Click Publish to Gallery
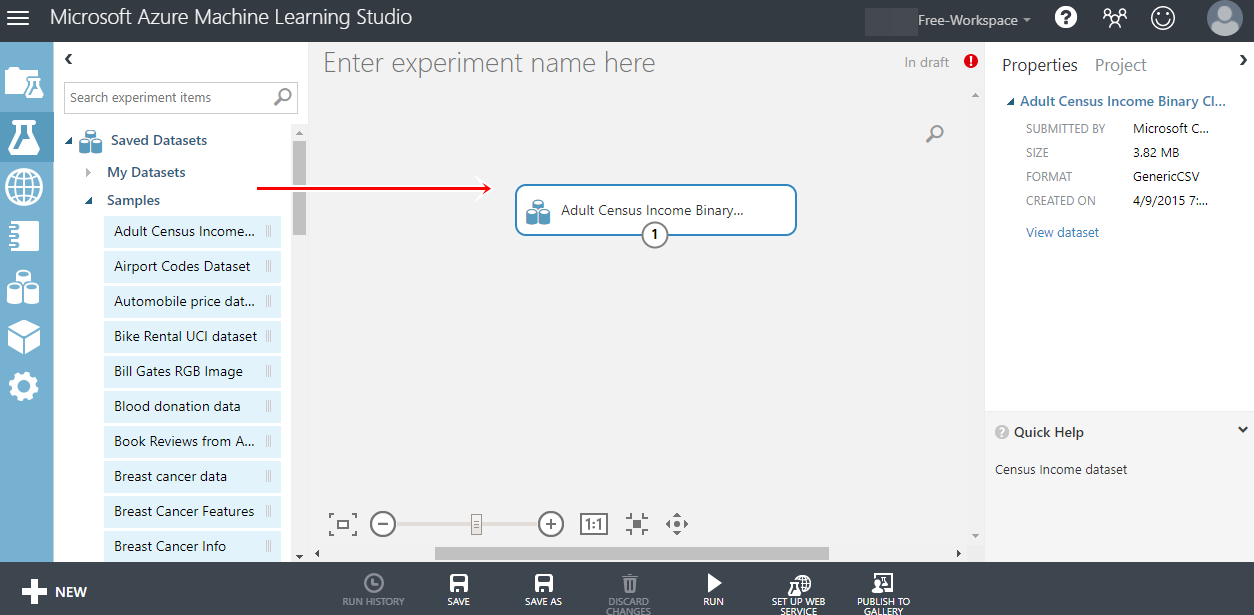The image size is (1254, 615). click(883, 593)
